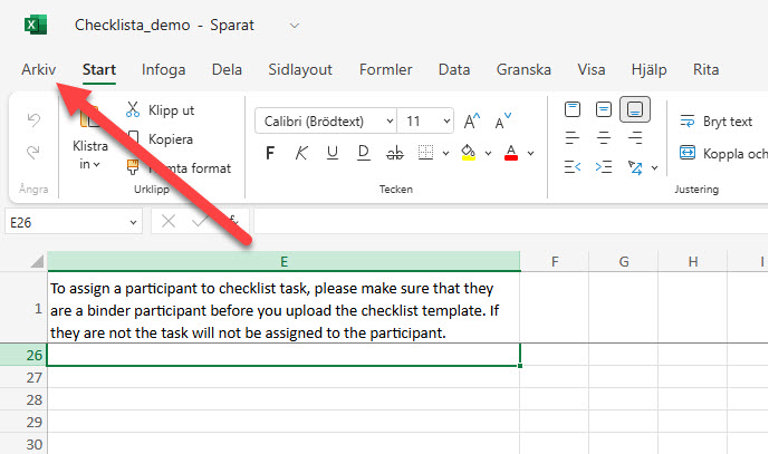Align text right
Image resolution: width=768 pixels, height=454 pixels.
pyautogui.click(x=635, y=138)
